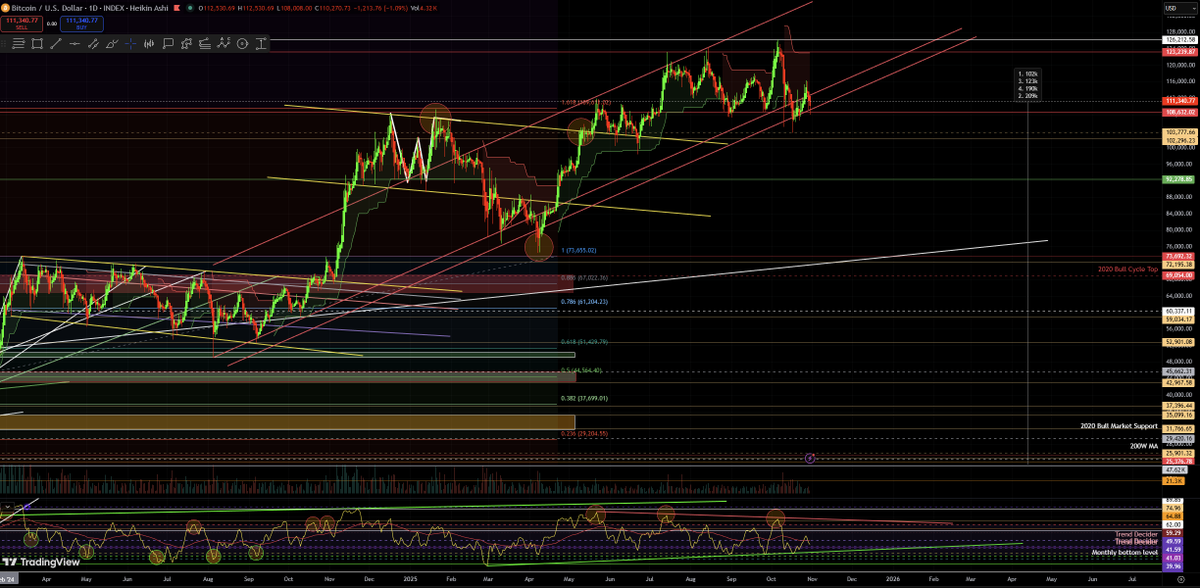Select the Horizontal Line tool
The image size is (1200, 588).
75,43
